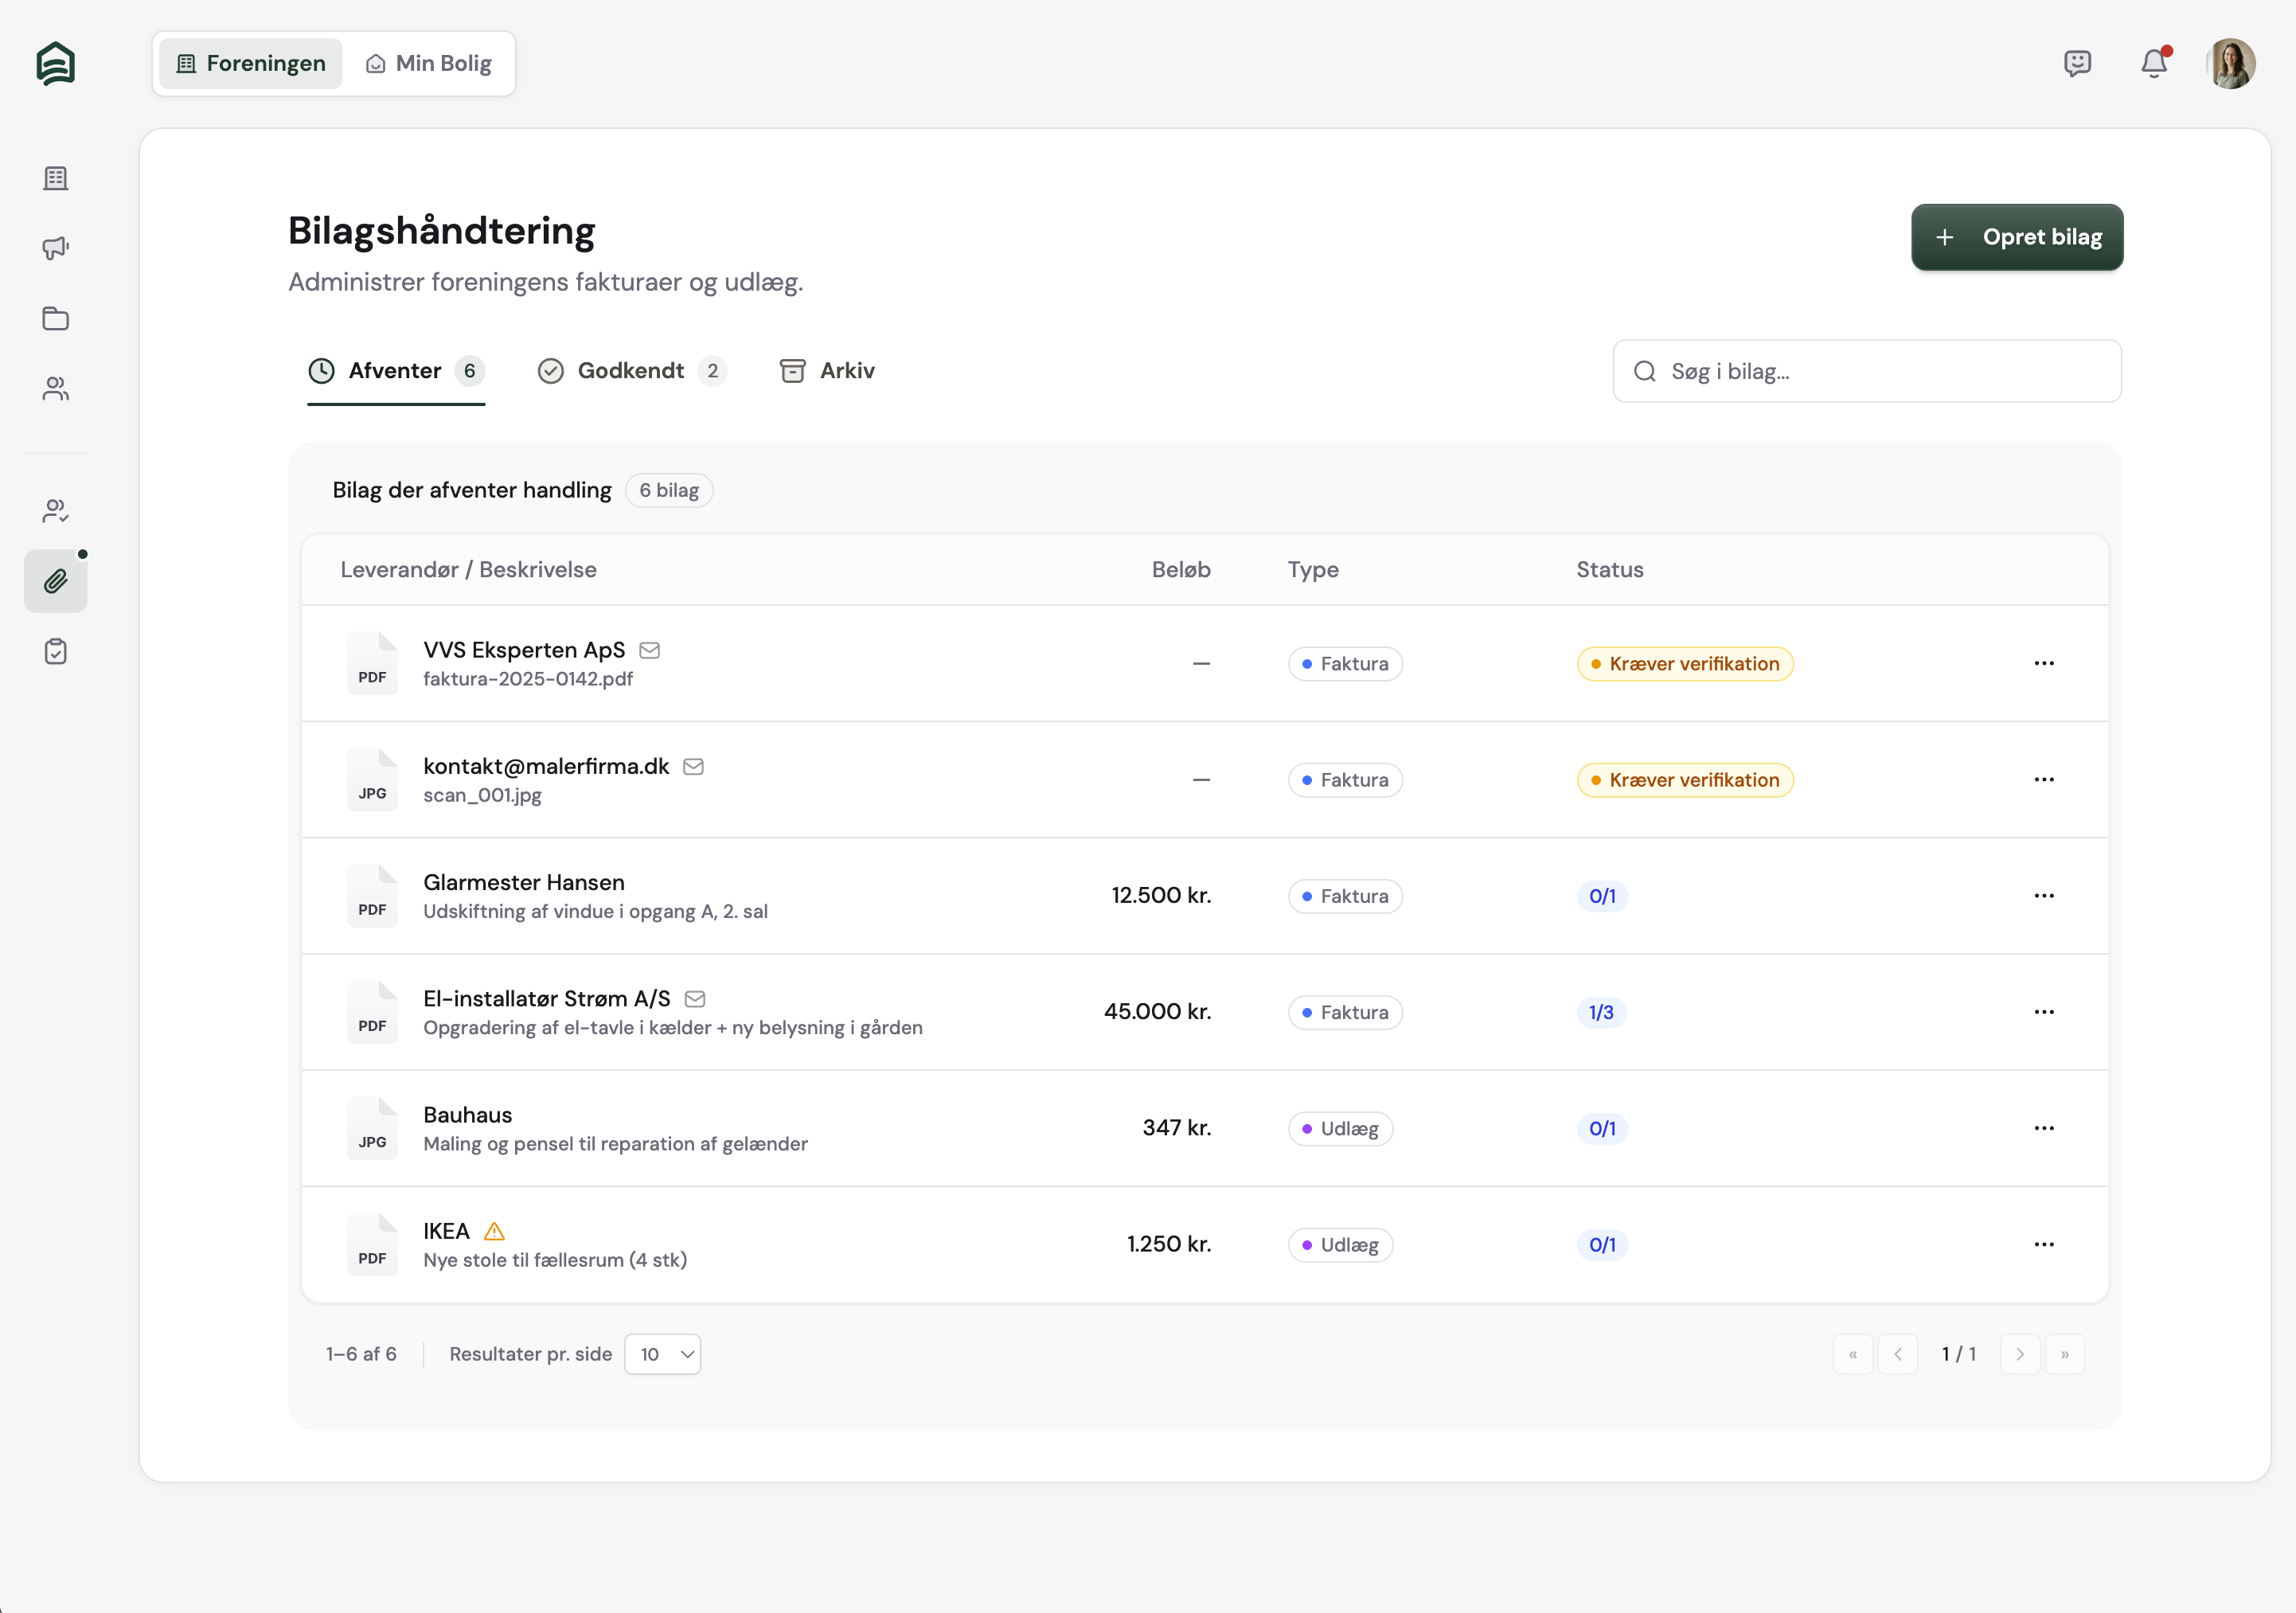Click the clipboard checklist sidebar icon
Screen dimensions: 2296x1613
56,652
